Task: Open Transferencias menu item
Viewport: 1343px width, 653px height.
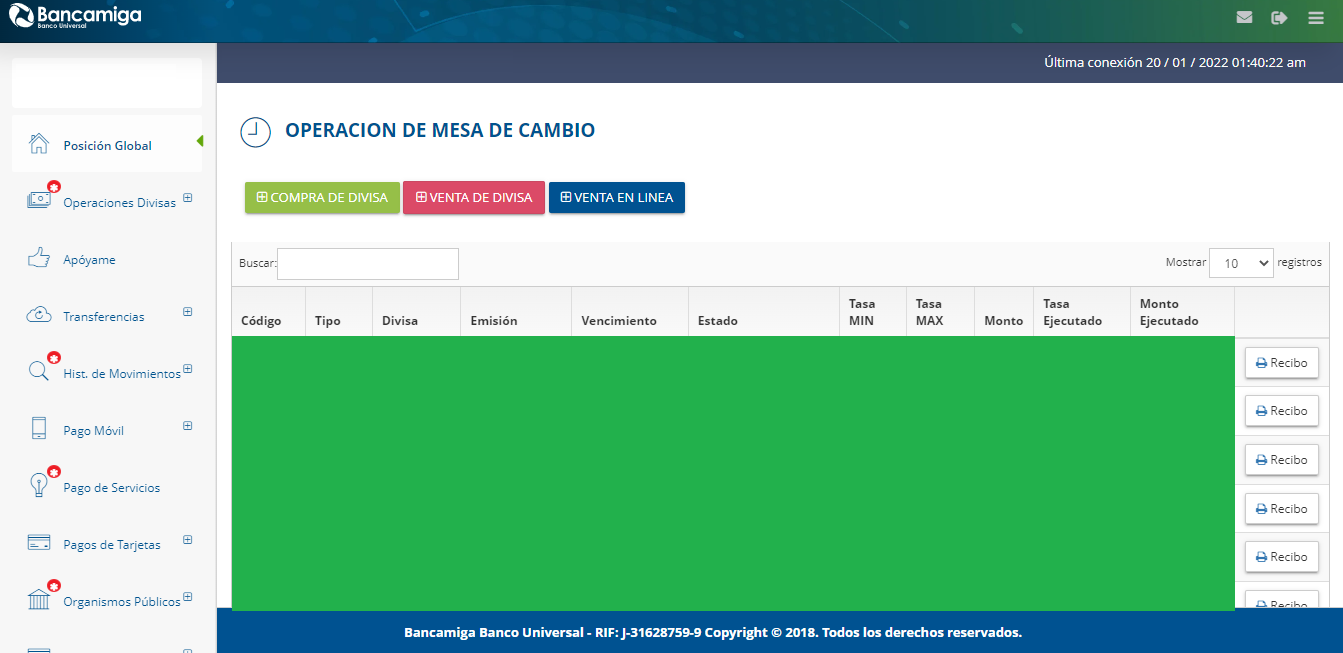Action: pos(104,317)
